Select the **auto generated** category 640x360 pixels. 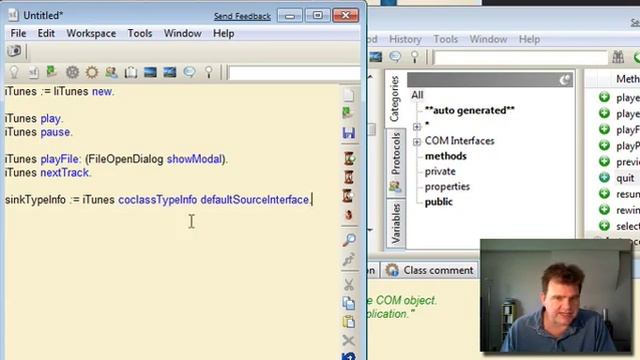tap(469, 110)
